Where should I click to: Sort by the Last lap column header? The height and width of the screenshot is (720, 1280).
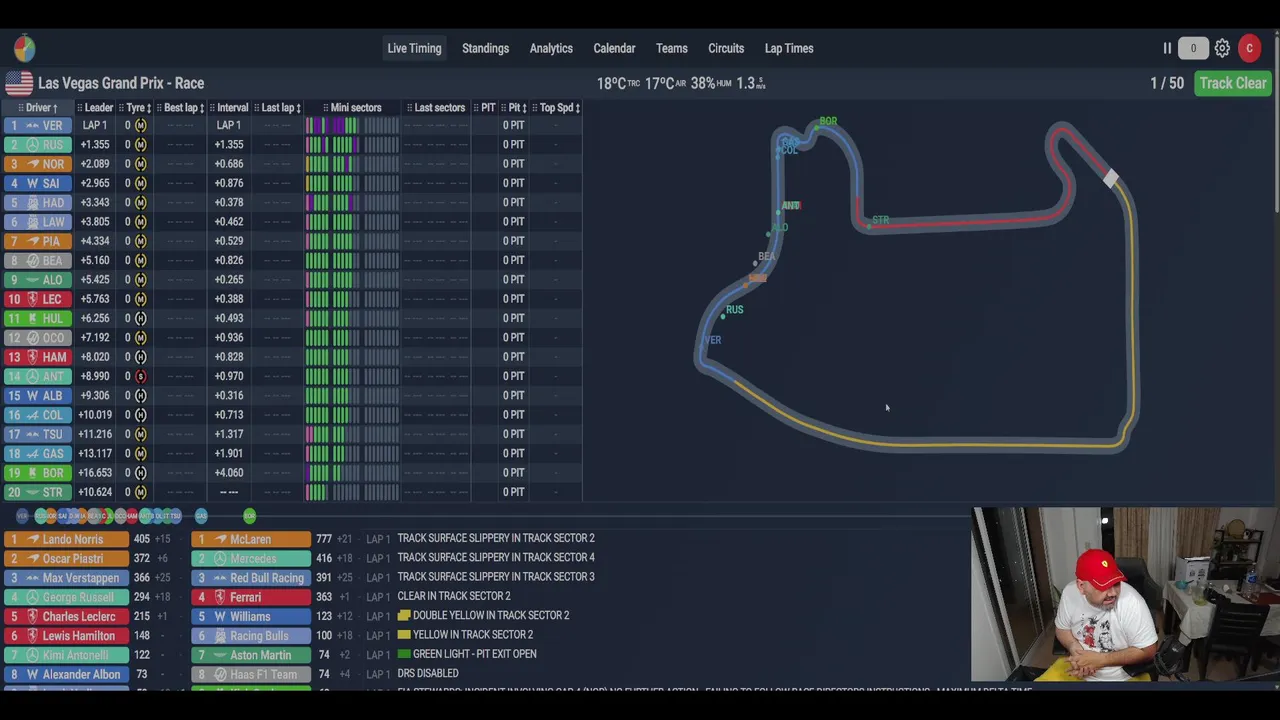click(278, 107)
